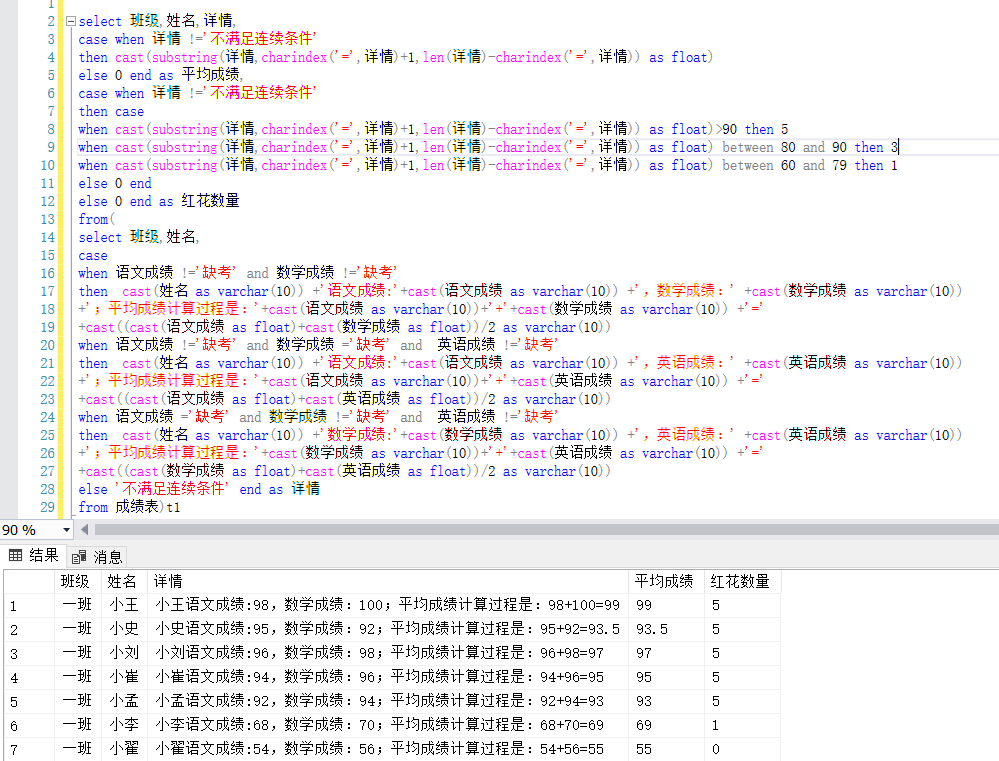Click the 详情 column header
The height and width of the screenshot is (761, 999).
[168, 580]
